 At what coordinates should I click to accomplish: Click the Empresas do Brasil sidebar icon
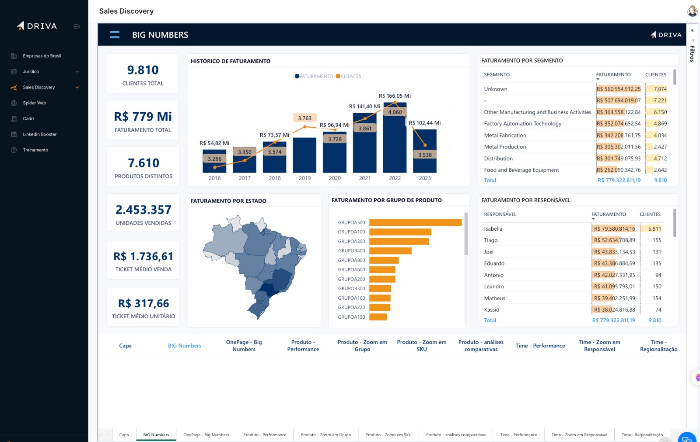point(13,56)
